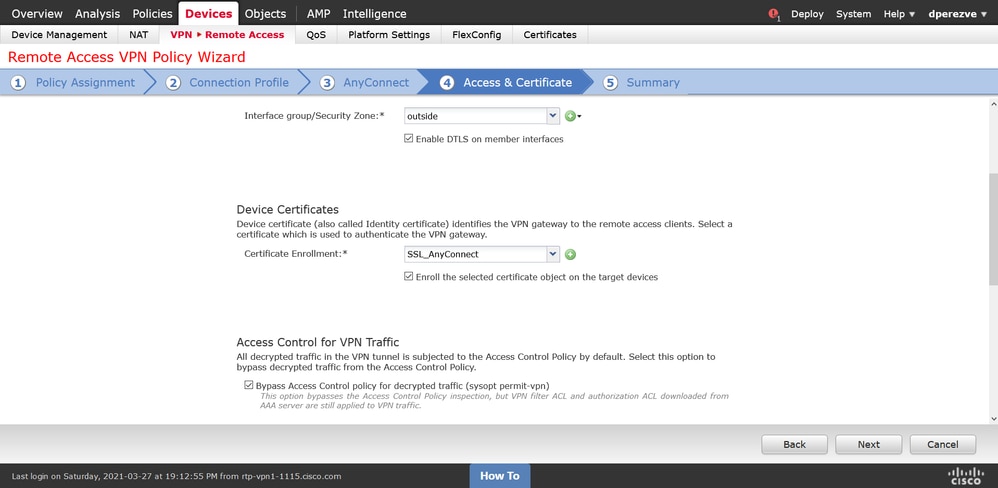Add a certificate enrollment with green plus
Viewport: 998px width, 488px height.
(570, 254)
